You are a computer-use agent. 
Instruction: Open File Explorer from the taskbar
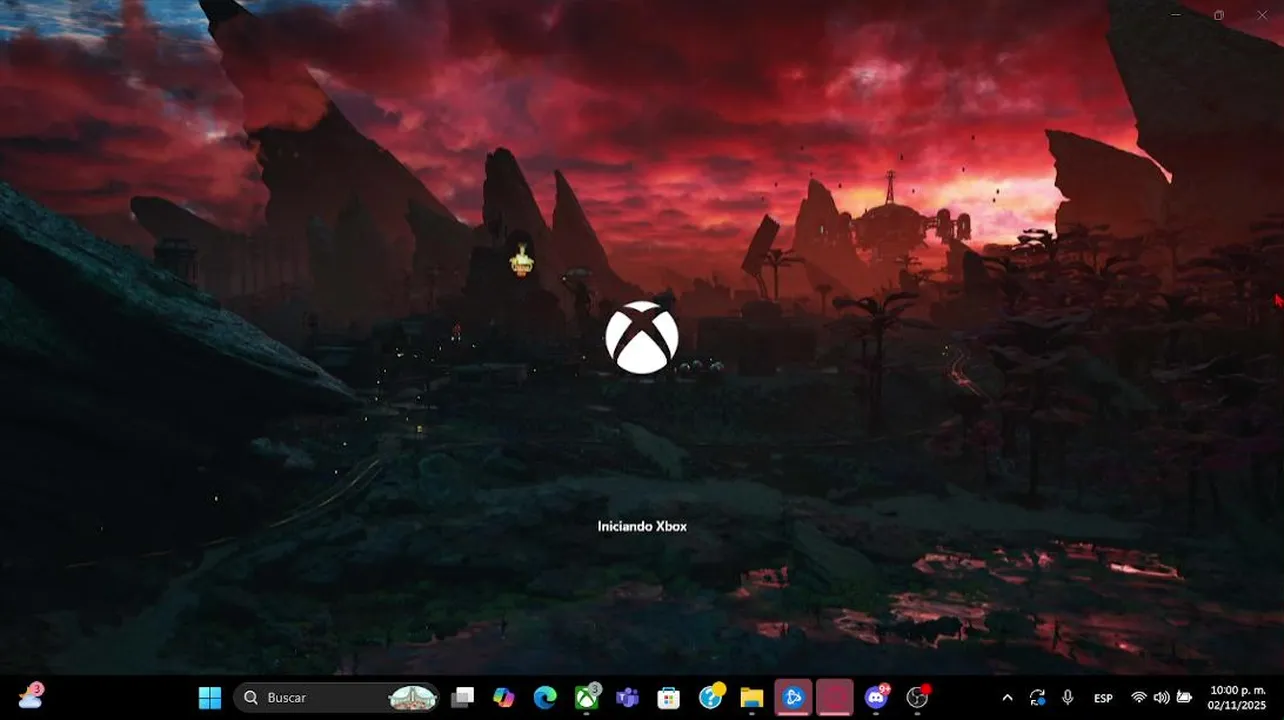[x=752, y=697]
